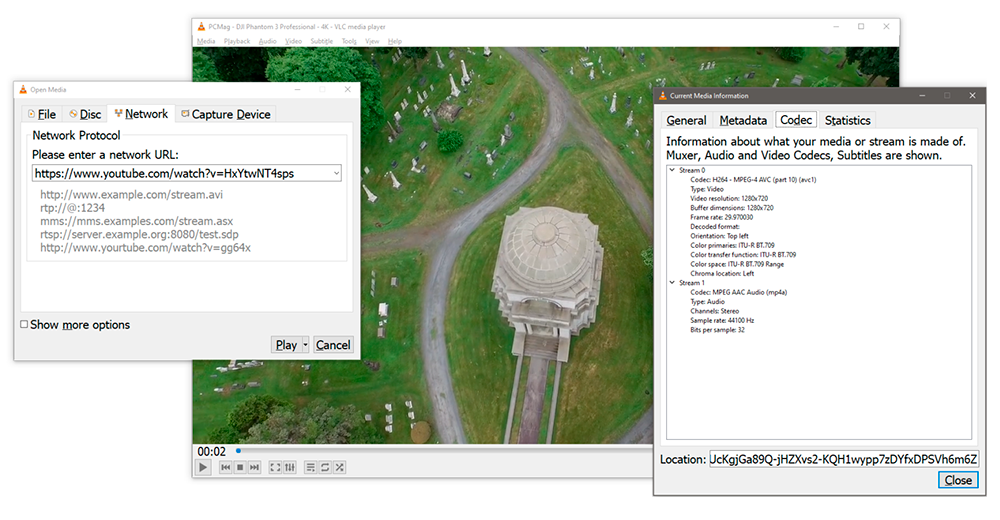Click Cancel in Open Media dialog
1000x520 pixels.
(333, 345)
